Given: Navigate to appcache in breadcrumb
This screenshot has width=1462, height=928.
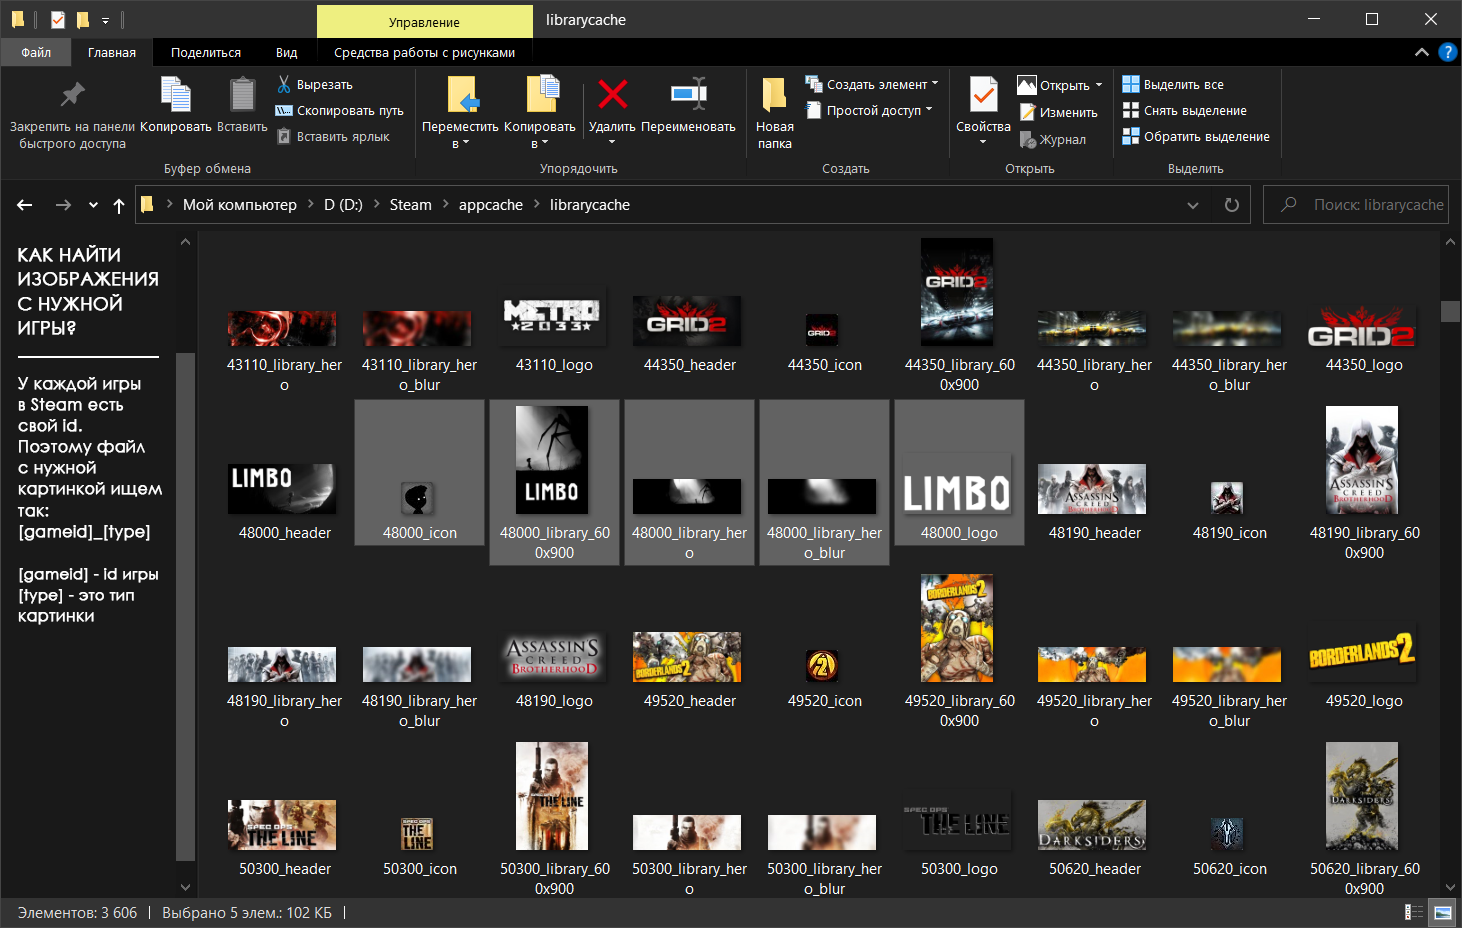Looking at the screenshot, I should point(491,205).
